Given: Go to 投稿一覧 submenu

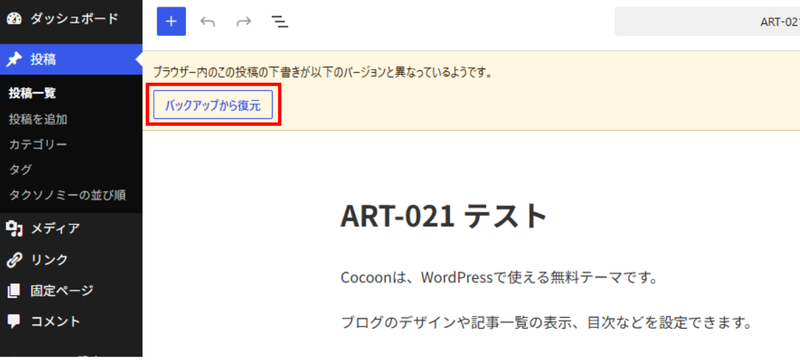Looking at the screenshot, I should tap(33, 93).
